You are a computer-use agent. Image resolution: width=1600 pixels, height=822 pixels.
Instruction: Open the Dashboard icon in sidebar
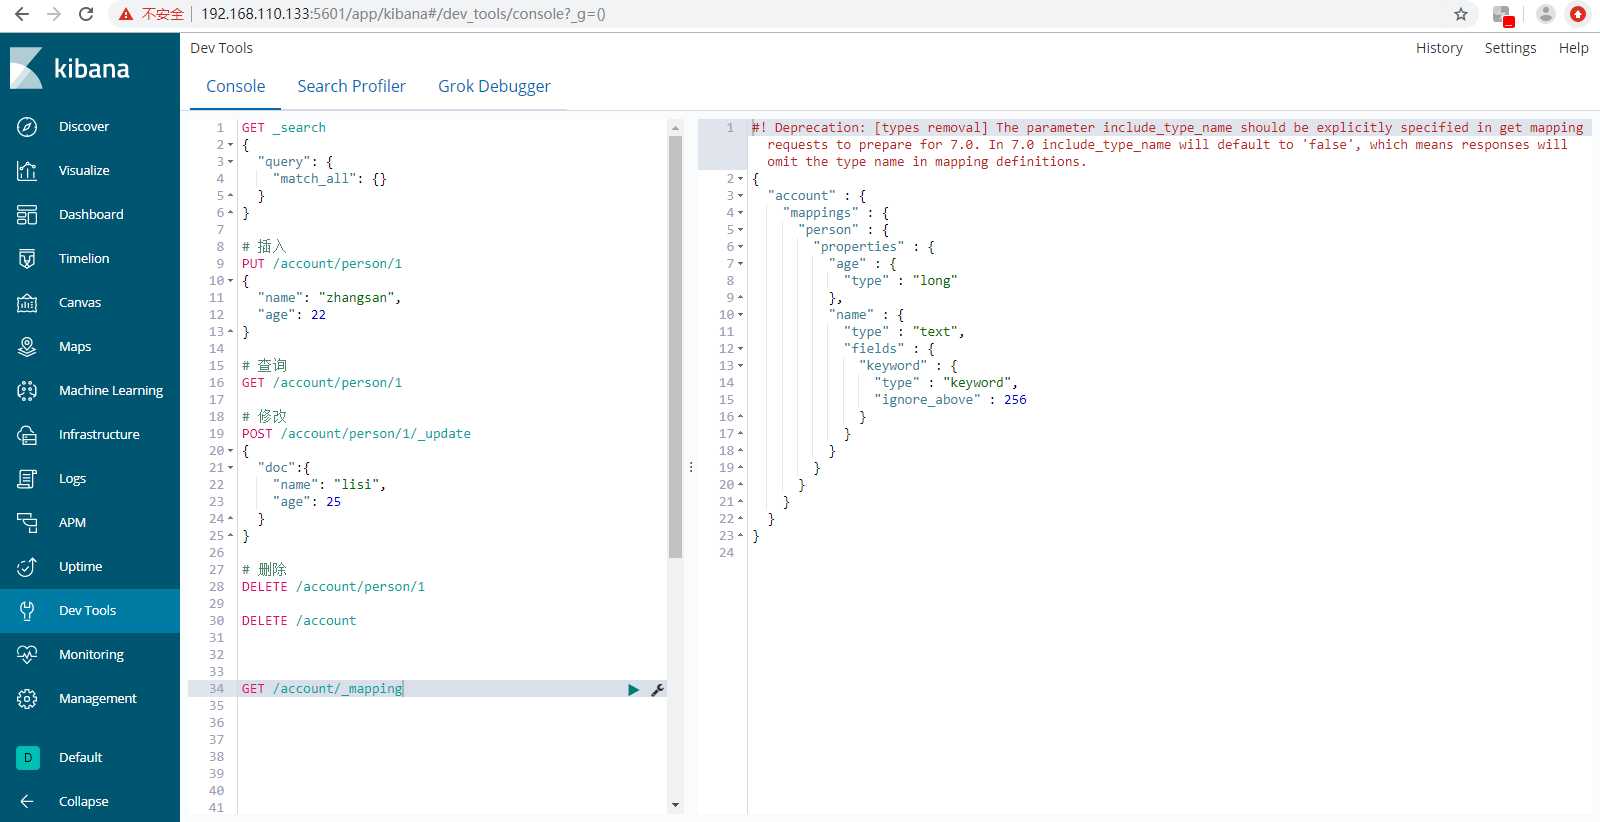[x=27, y=215]
